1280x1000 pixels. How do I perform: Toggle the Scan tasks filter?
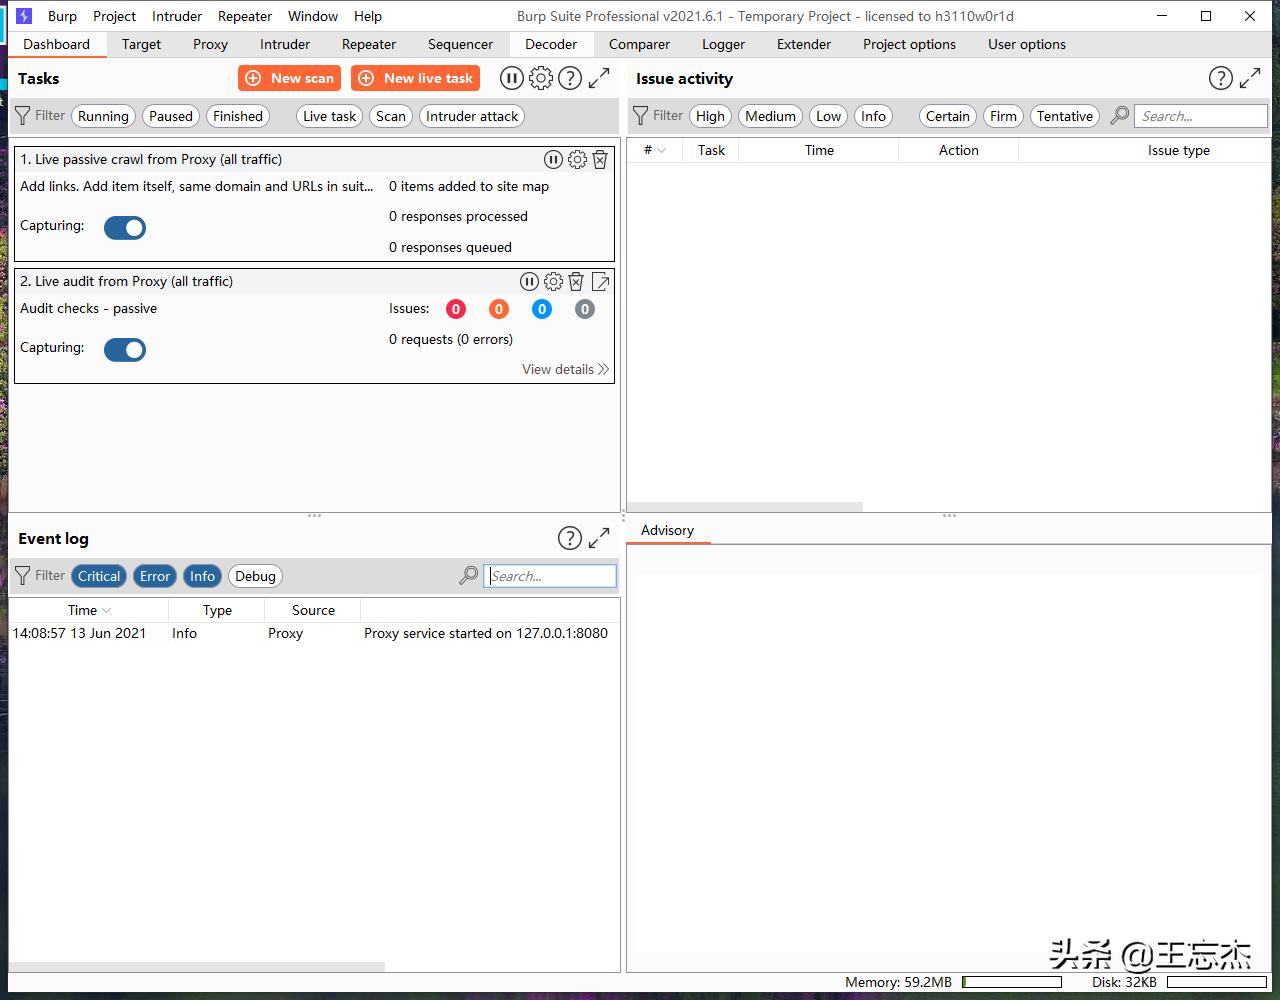tap(391, 116)
